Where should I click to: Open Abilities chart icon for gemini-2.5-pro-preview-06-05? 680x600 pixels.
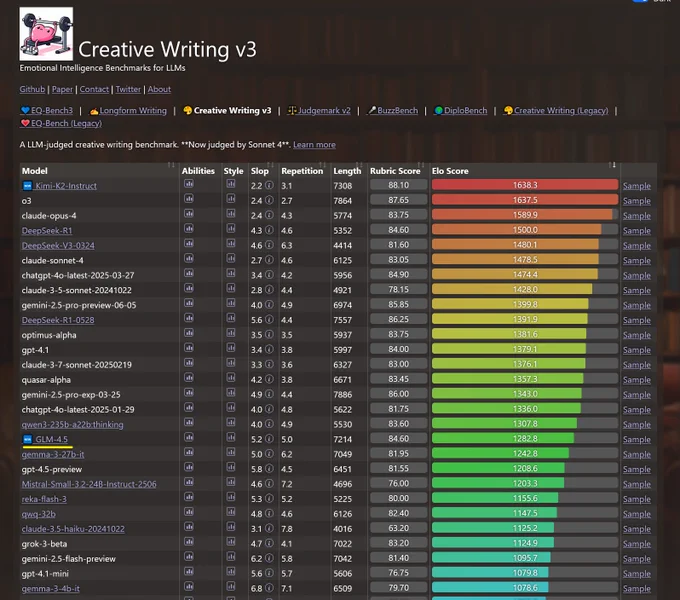[189, 303]
